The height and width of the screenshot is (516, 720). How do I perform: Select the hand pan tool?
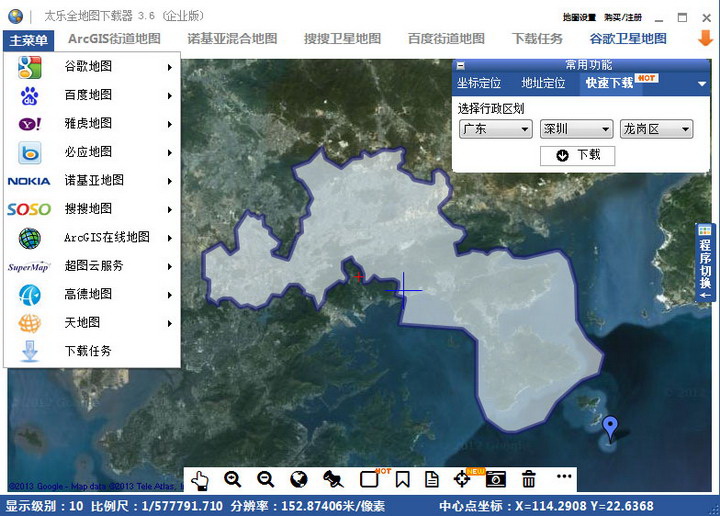coord(200,479)
